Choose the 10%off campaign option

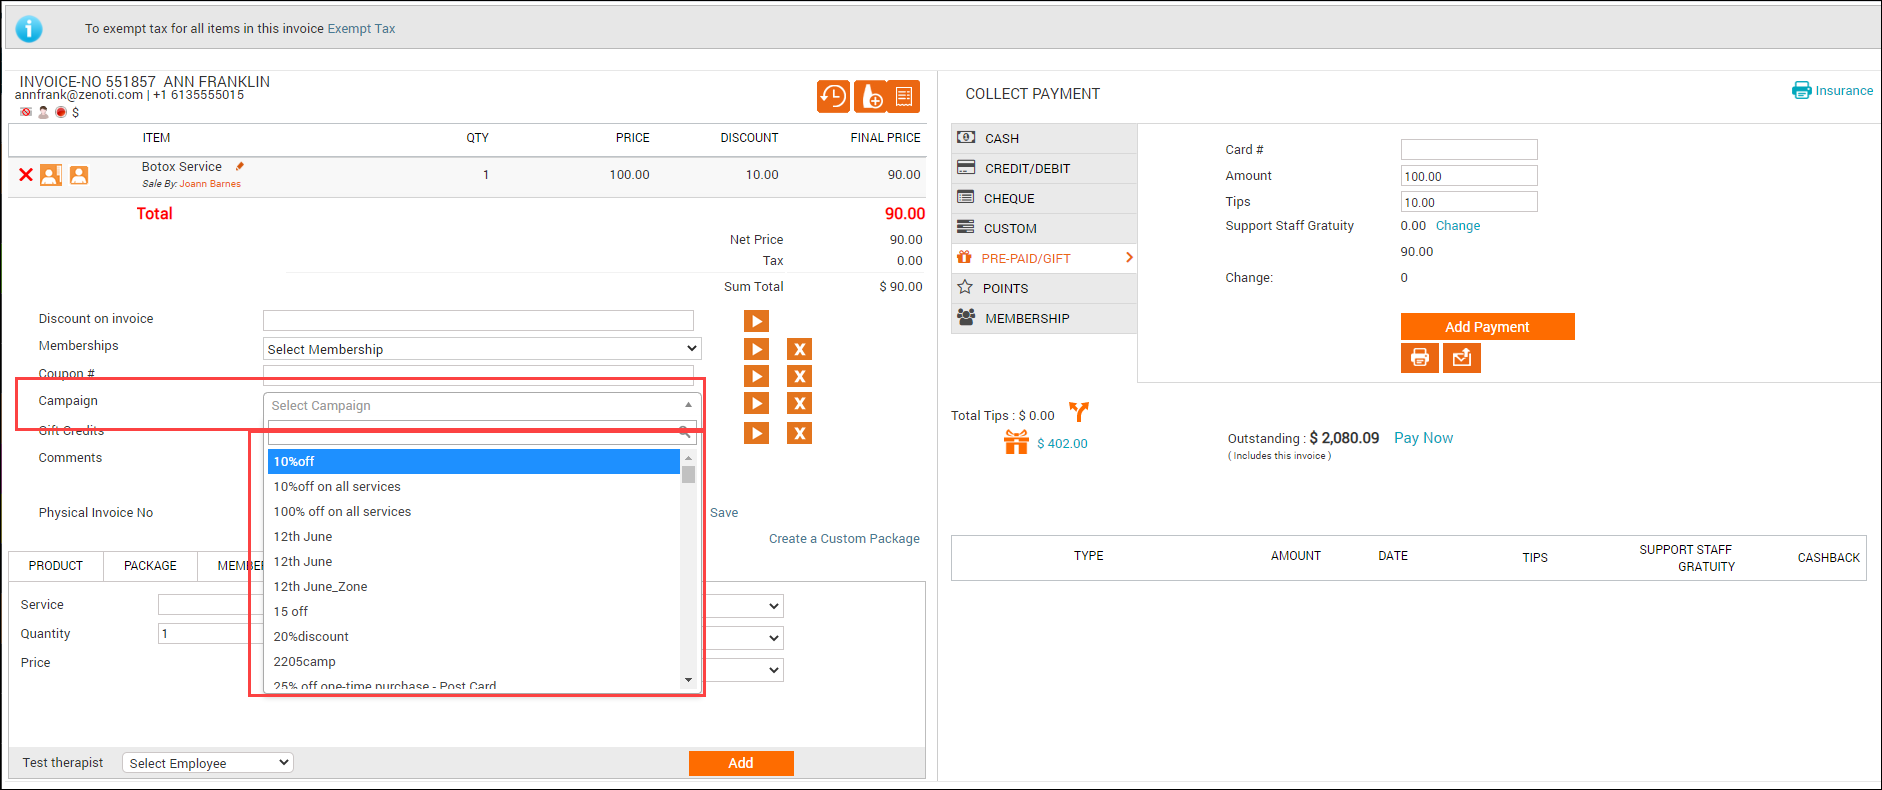(x=474, y=461)
